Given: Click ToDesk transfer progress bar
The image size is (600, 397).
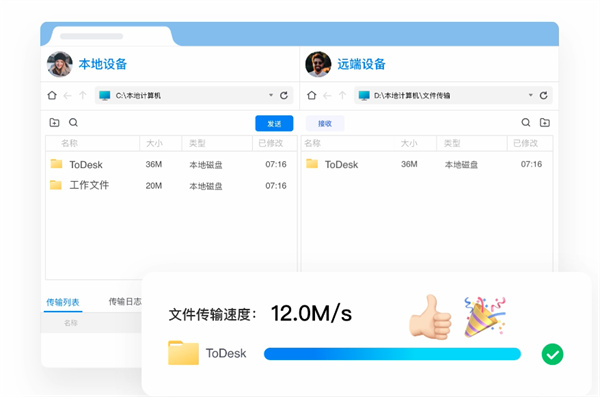Looking at the screenshot, I should (x=392, y=354).
